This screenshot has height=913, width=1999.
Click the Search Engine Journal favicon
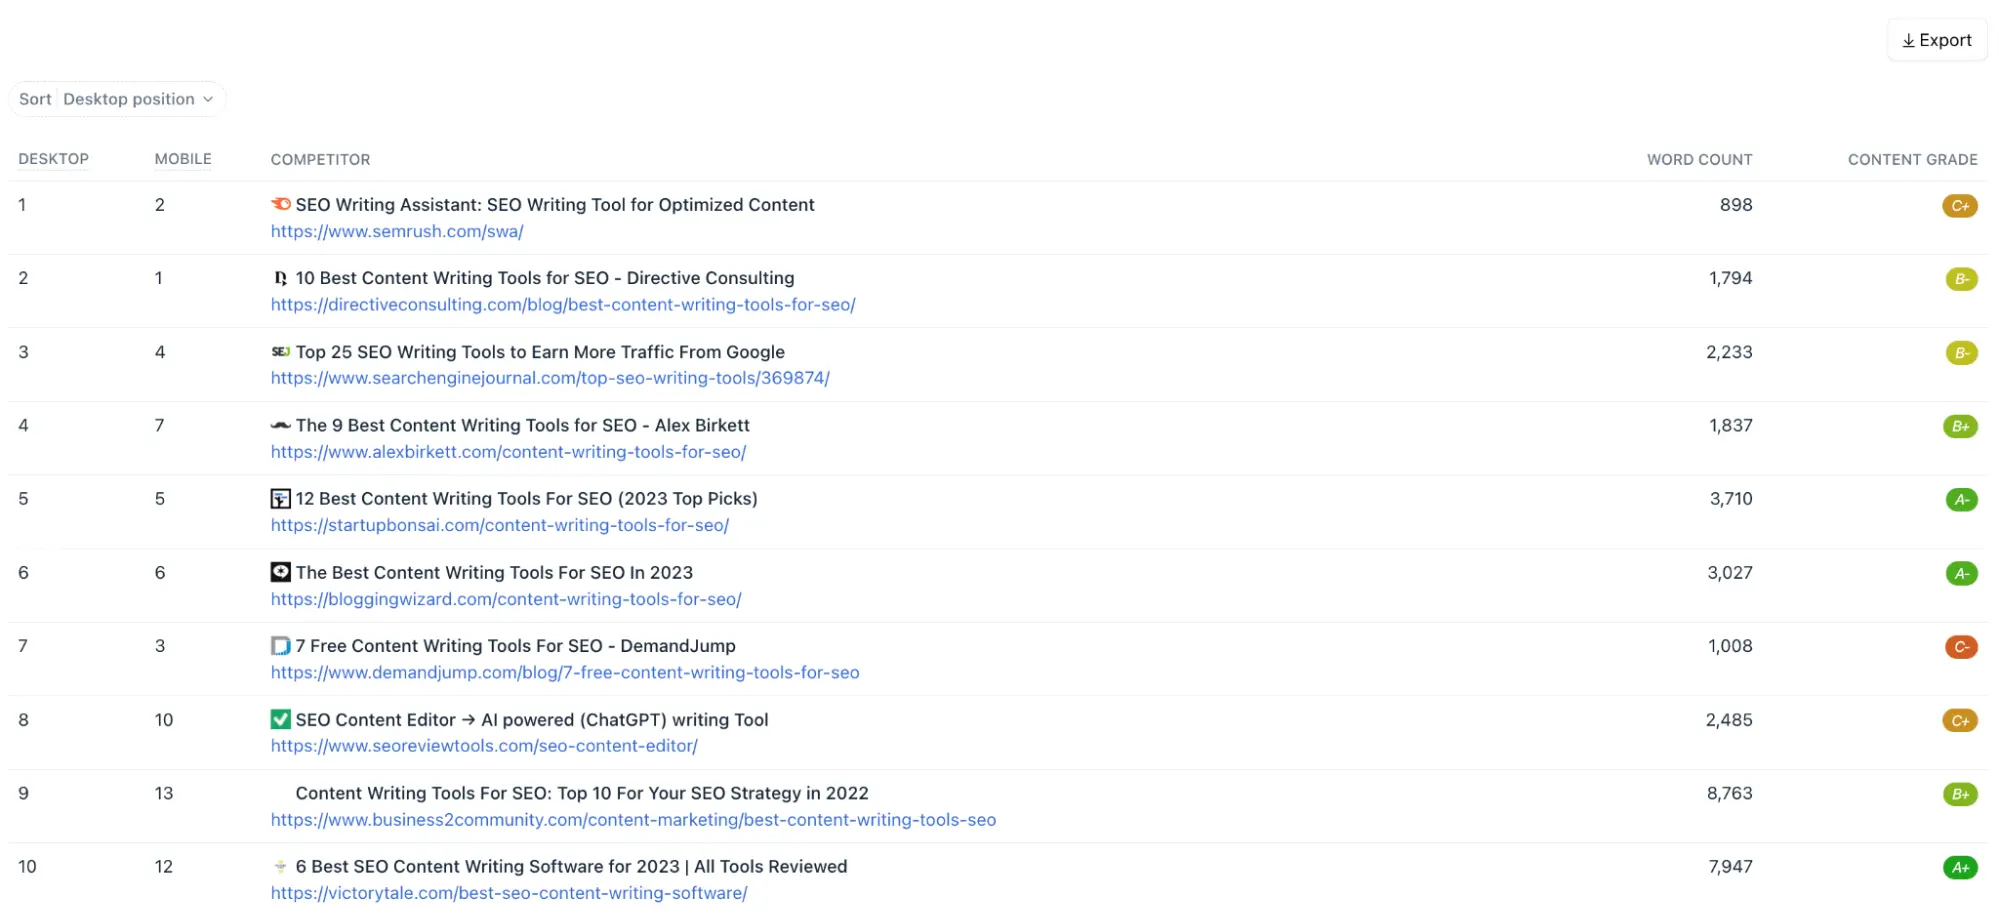click(281, 352)
